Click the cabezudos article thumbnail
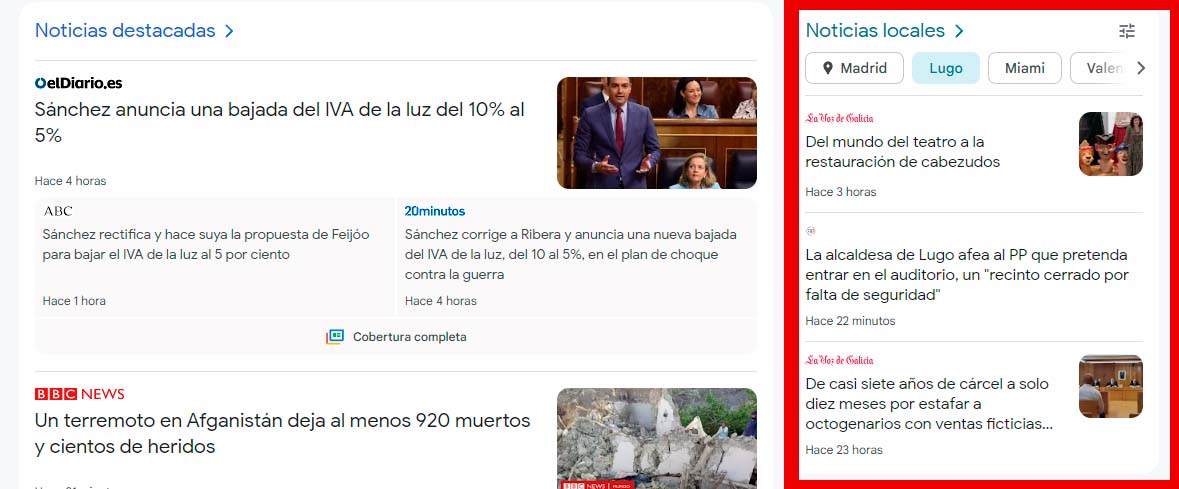The width and height of the screenshot is (1179, 489). (x=1110, y=144)
